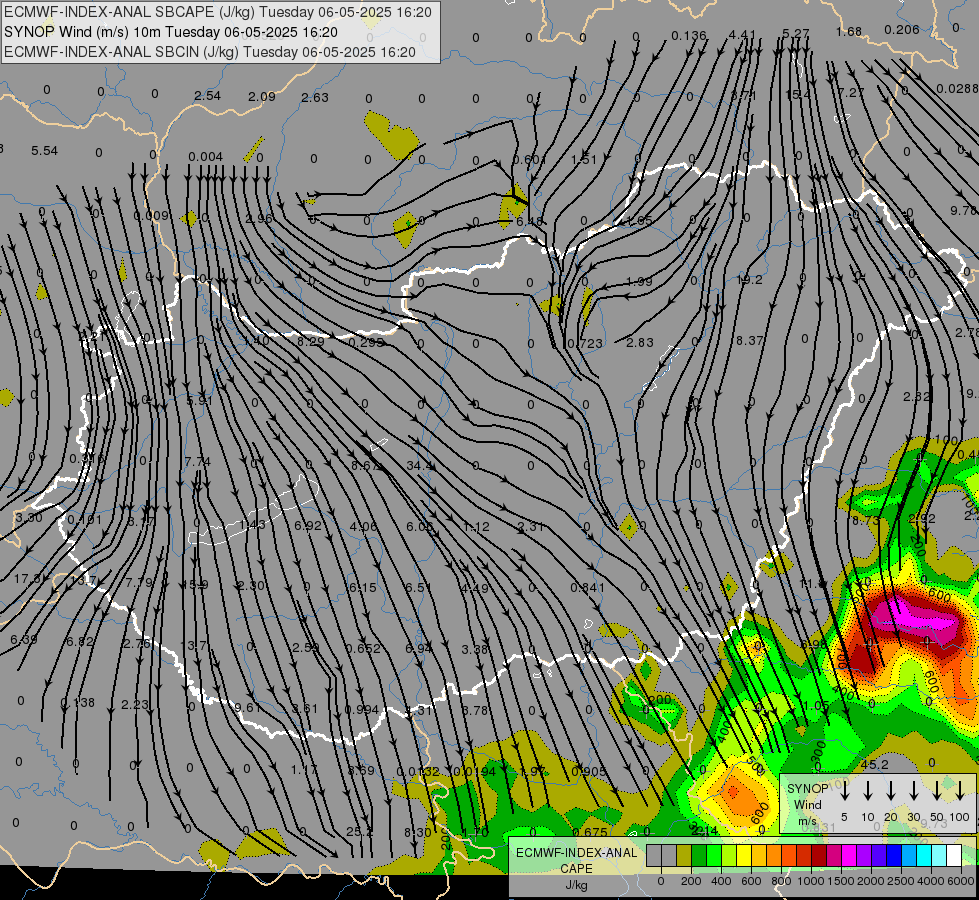Screen dimensions: 979x900
Task: Click the yellow CAPE legend swatch
Action: tap(744, 855)
